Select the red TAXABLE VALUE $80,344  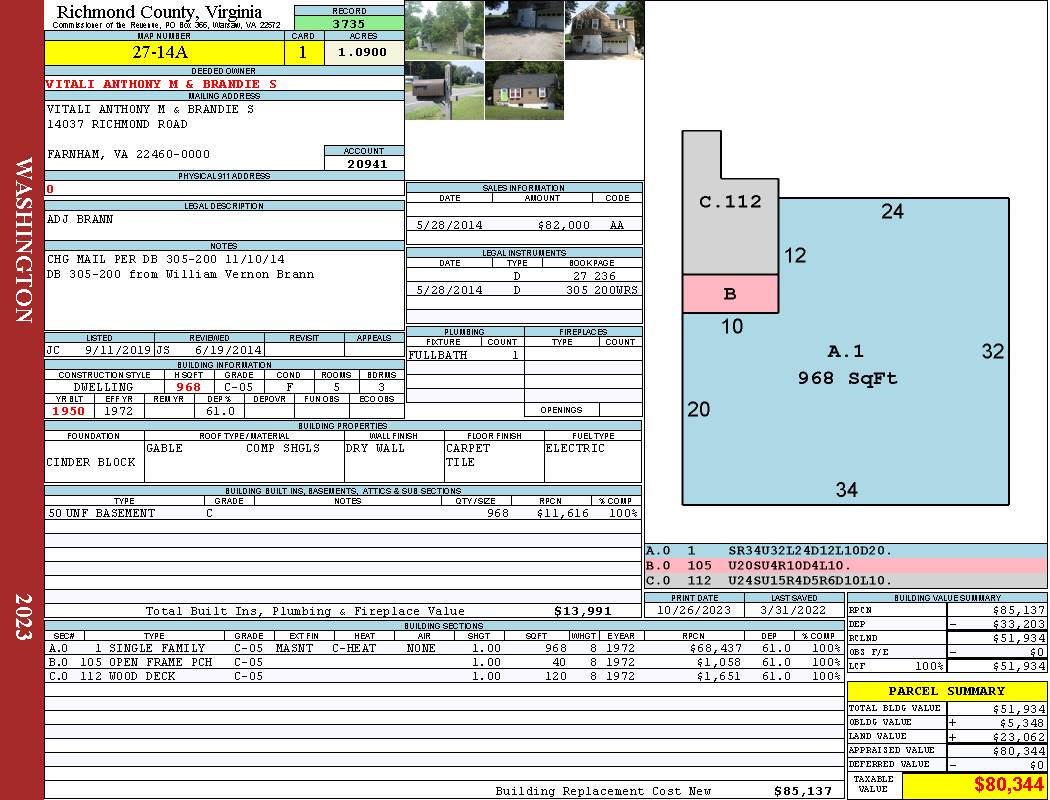coord(1008,785)
